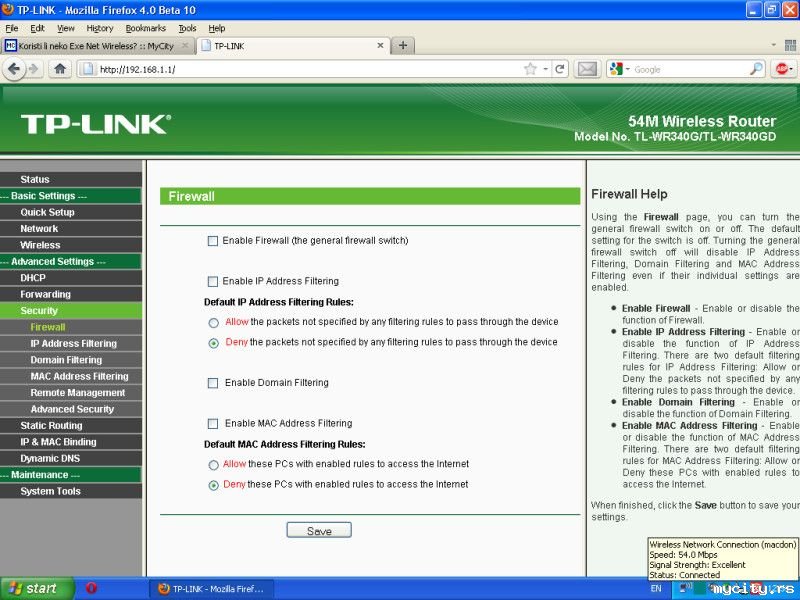Image resolution: width=800 pixels, height=600 pixels.
Task: Click TP-LINK Firefox taskbar button
Action: (211, 589)
